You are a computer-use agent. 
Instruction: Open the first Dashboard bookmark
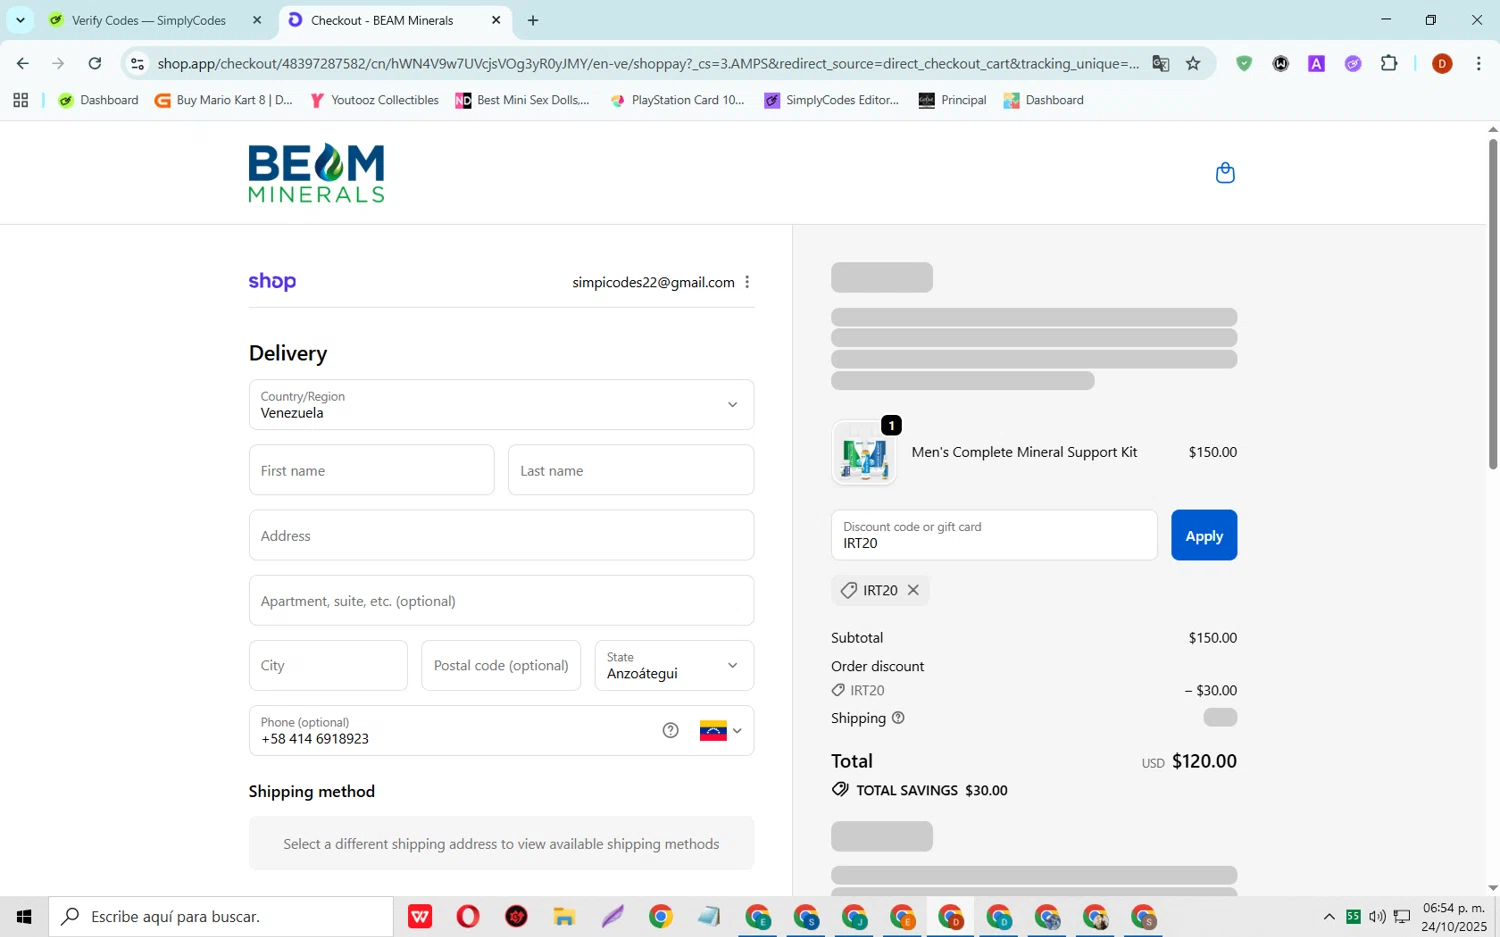coord(98,100)
